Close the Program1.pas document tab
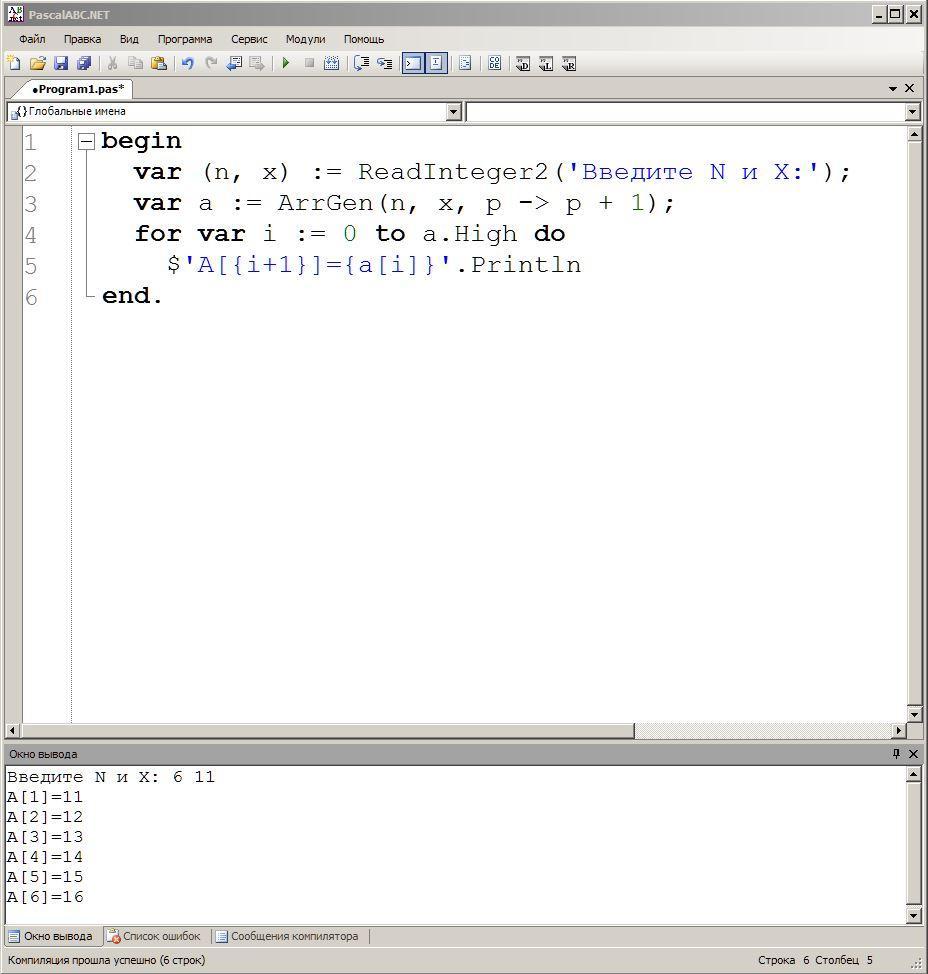The width and height of the screenshot is (928, 974). point(909,88)
